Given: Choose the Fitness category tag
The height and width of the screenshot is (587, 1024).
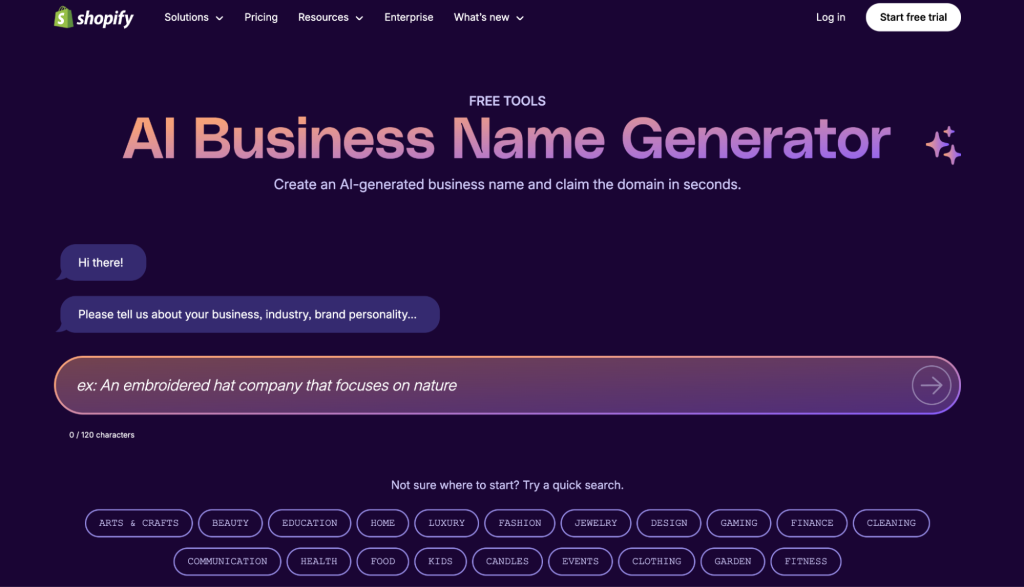Looking at the screenshot, I should coord(806,562).
